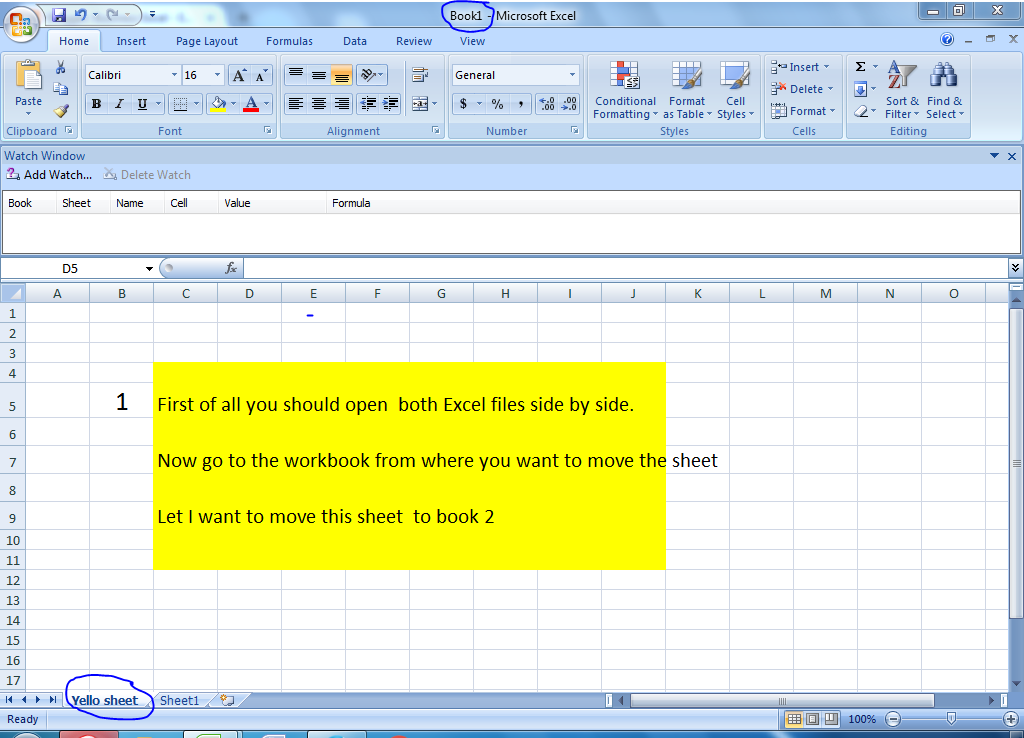Toggle bold formatting
This screenshot has width=1024, height=738.
coord(96,104)
